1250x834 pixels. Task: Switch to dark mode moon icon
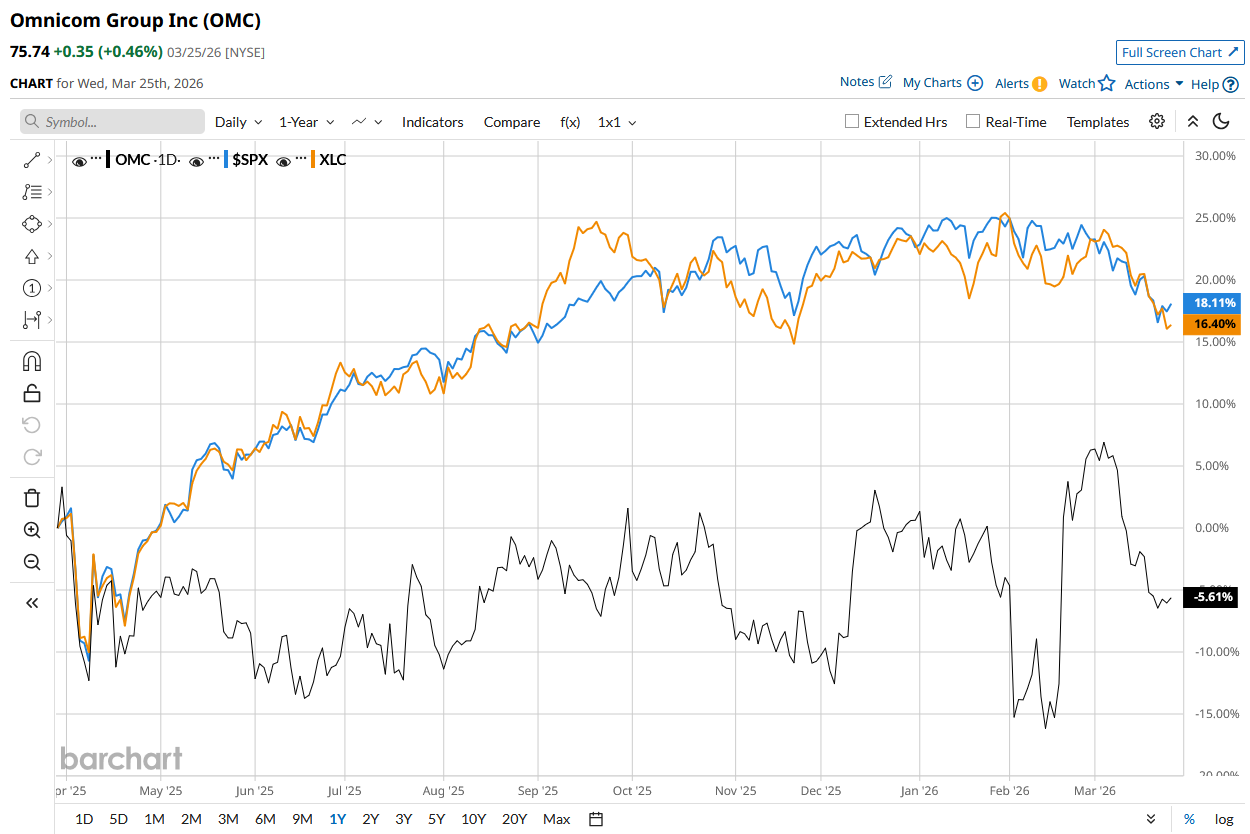pyautogui.click(x=1220, y=121)
